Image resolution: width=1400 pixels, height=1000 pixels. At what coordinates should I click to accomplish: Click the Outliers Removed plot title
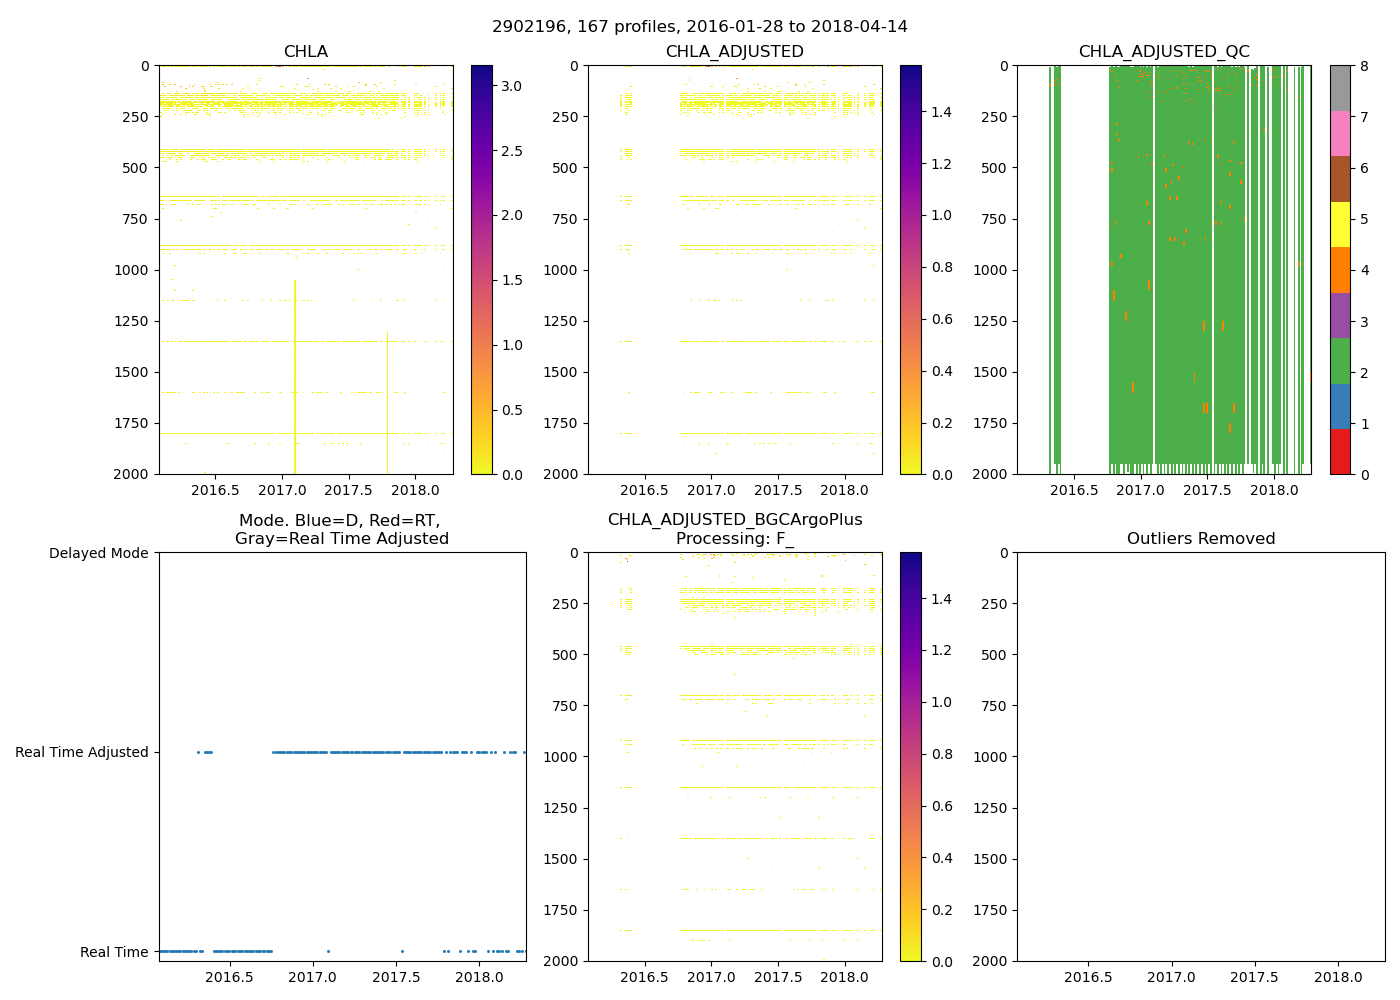coord(1201,539)
